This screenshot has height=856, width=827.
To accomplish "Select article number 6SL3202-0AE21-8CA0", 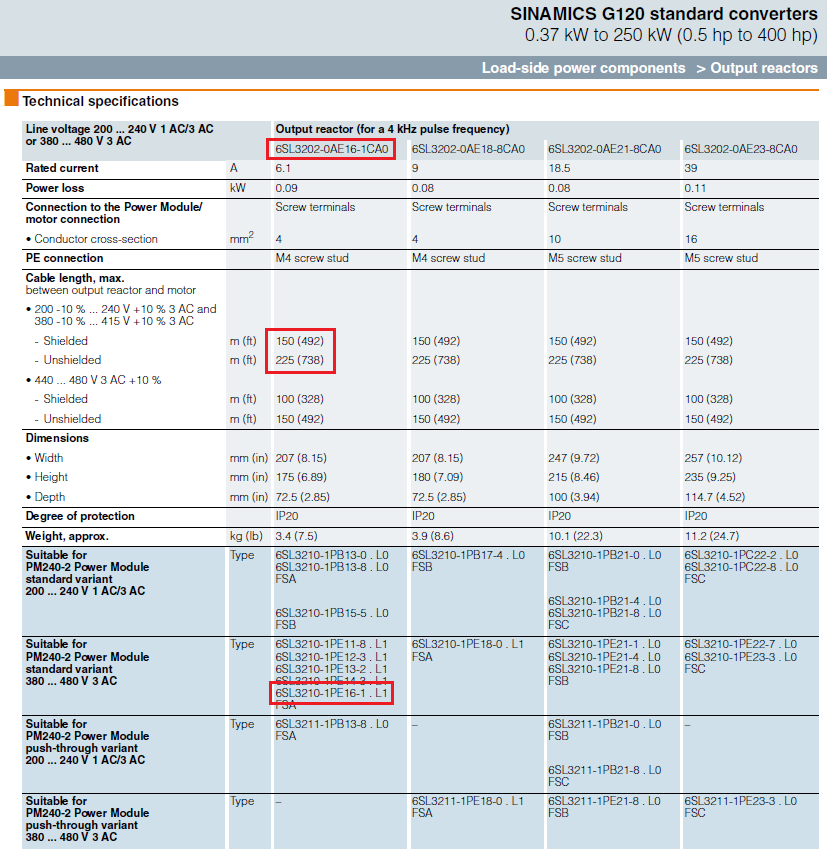I will click(x=604, y=149).
